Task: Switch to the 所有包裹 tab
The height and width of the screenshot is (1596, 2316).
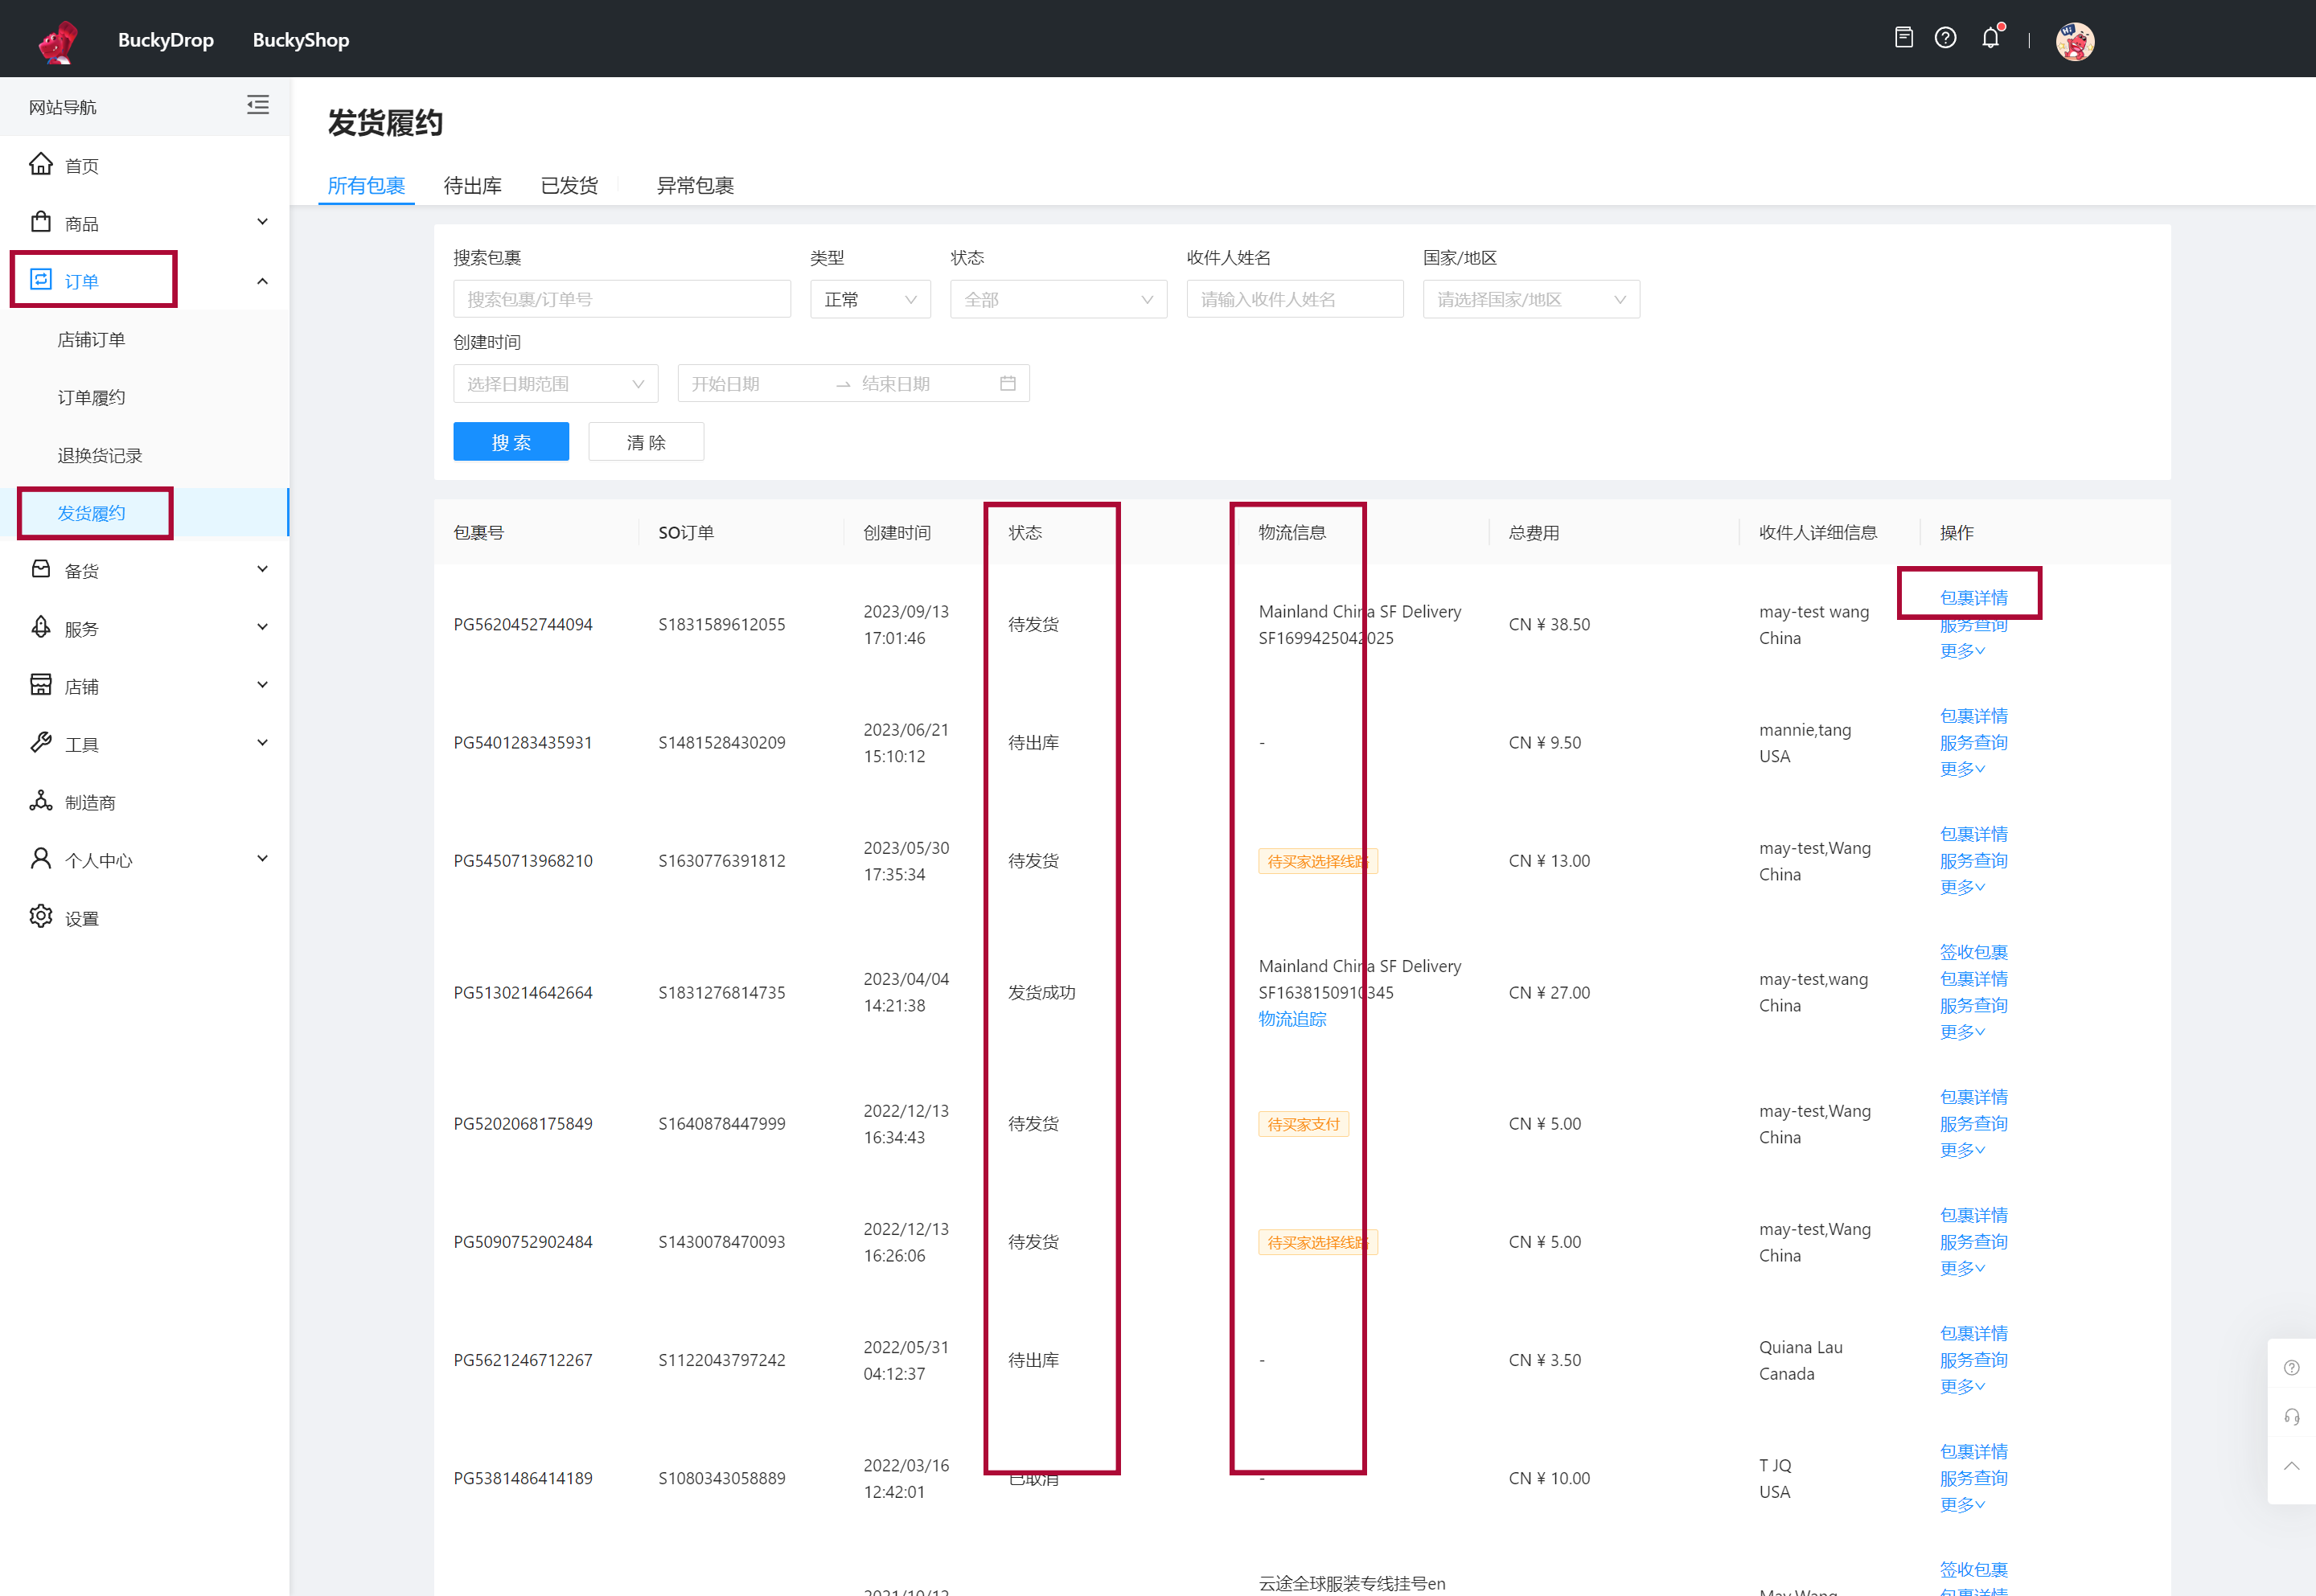Action: [366, 185]
